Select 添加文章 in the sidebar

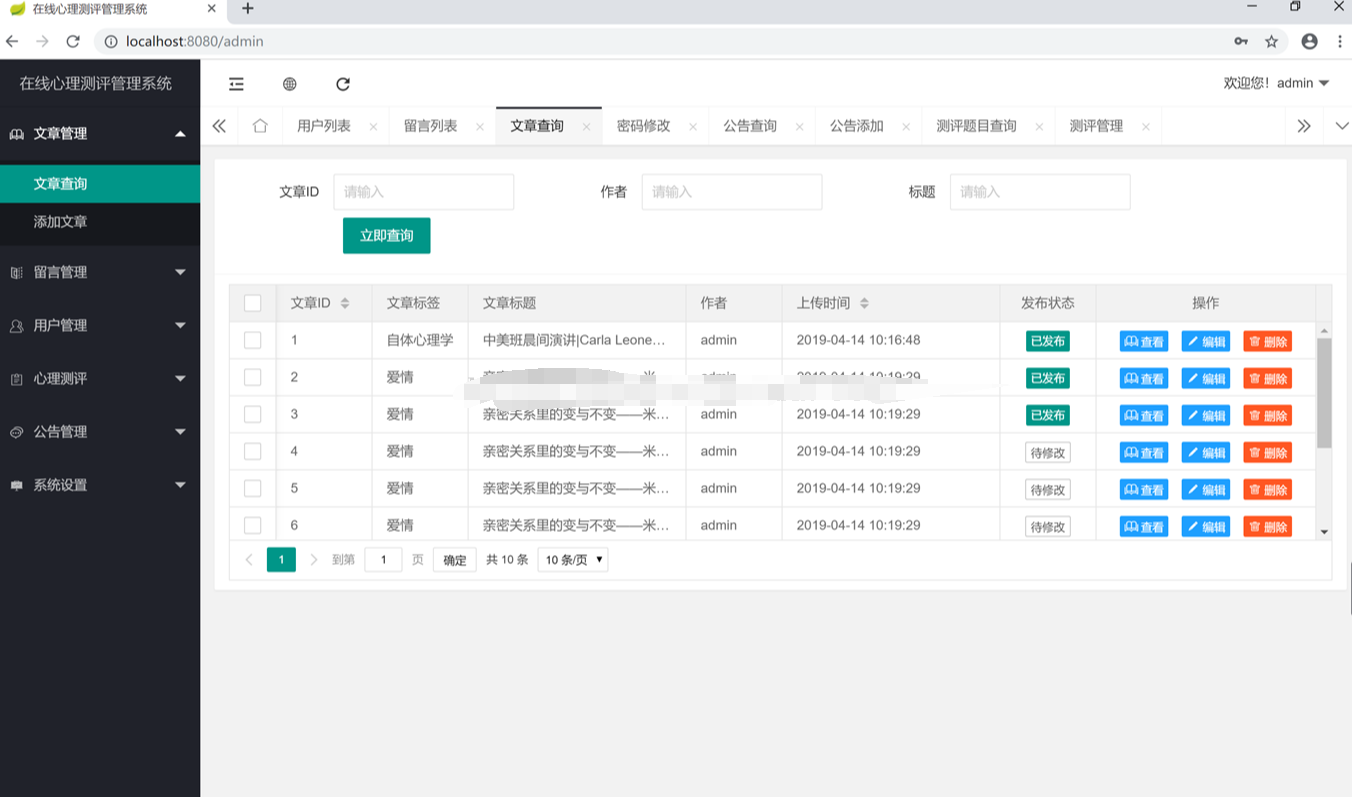[x=100, y=222]
